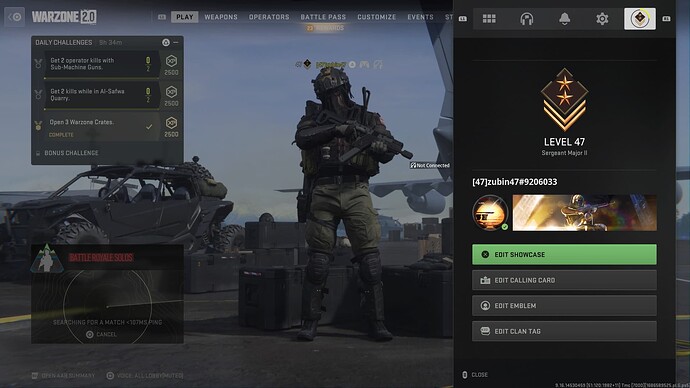Click BATTLE ROYALE SOLOS title
Screen dimensions: 690x388
[x=101, y=258]
